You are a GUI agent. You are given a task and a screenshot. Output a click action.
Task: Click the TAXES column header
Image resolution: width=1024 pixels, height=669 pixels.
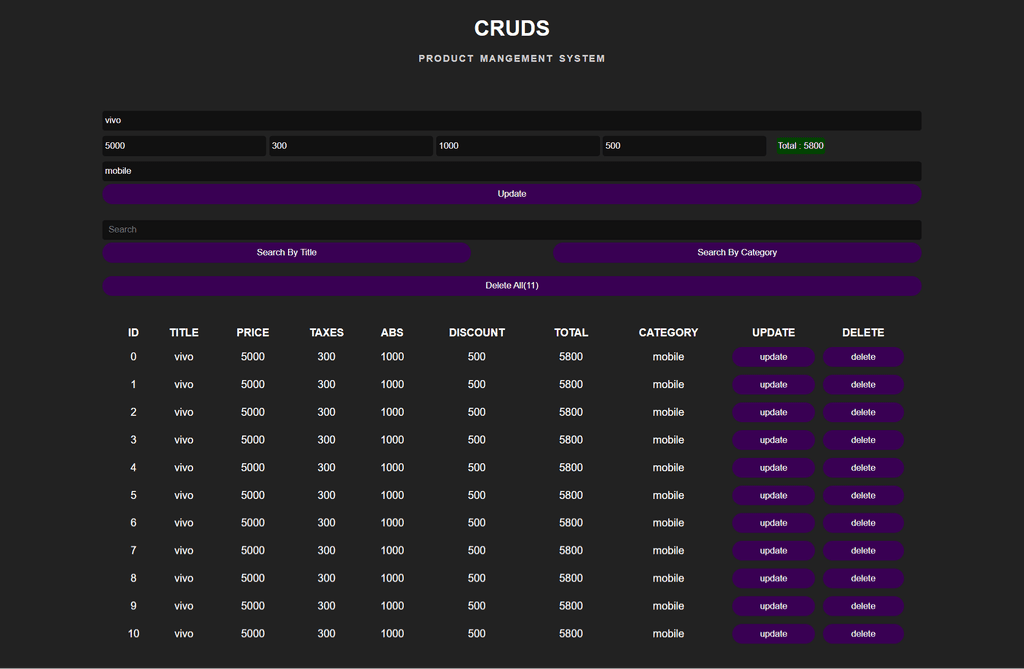coord(327,333)
